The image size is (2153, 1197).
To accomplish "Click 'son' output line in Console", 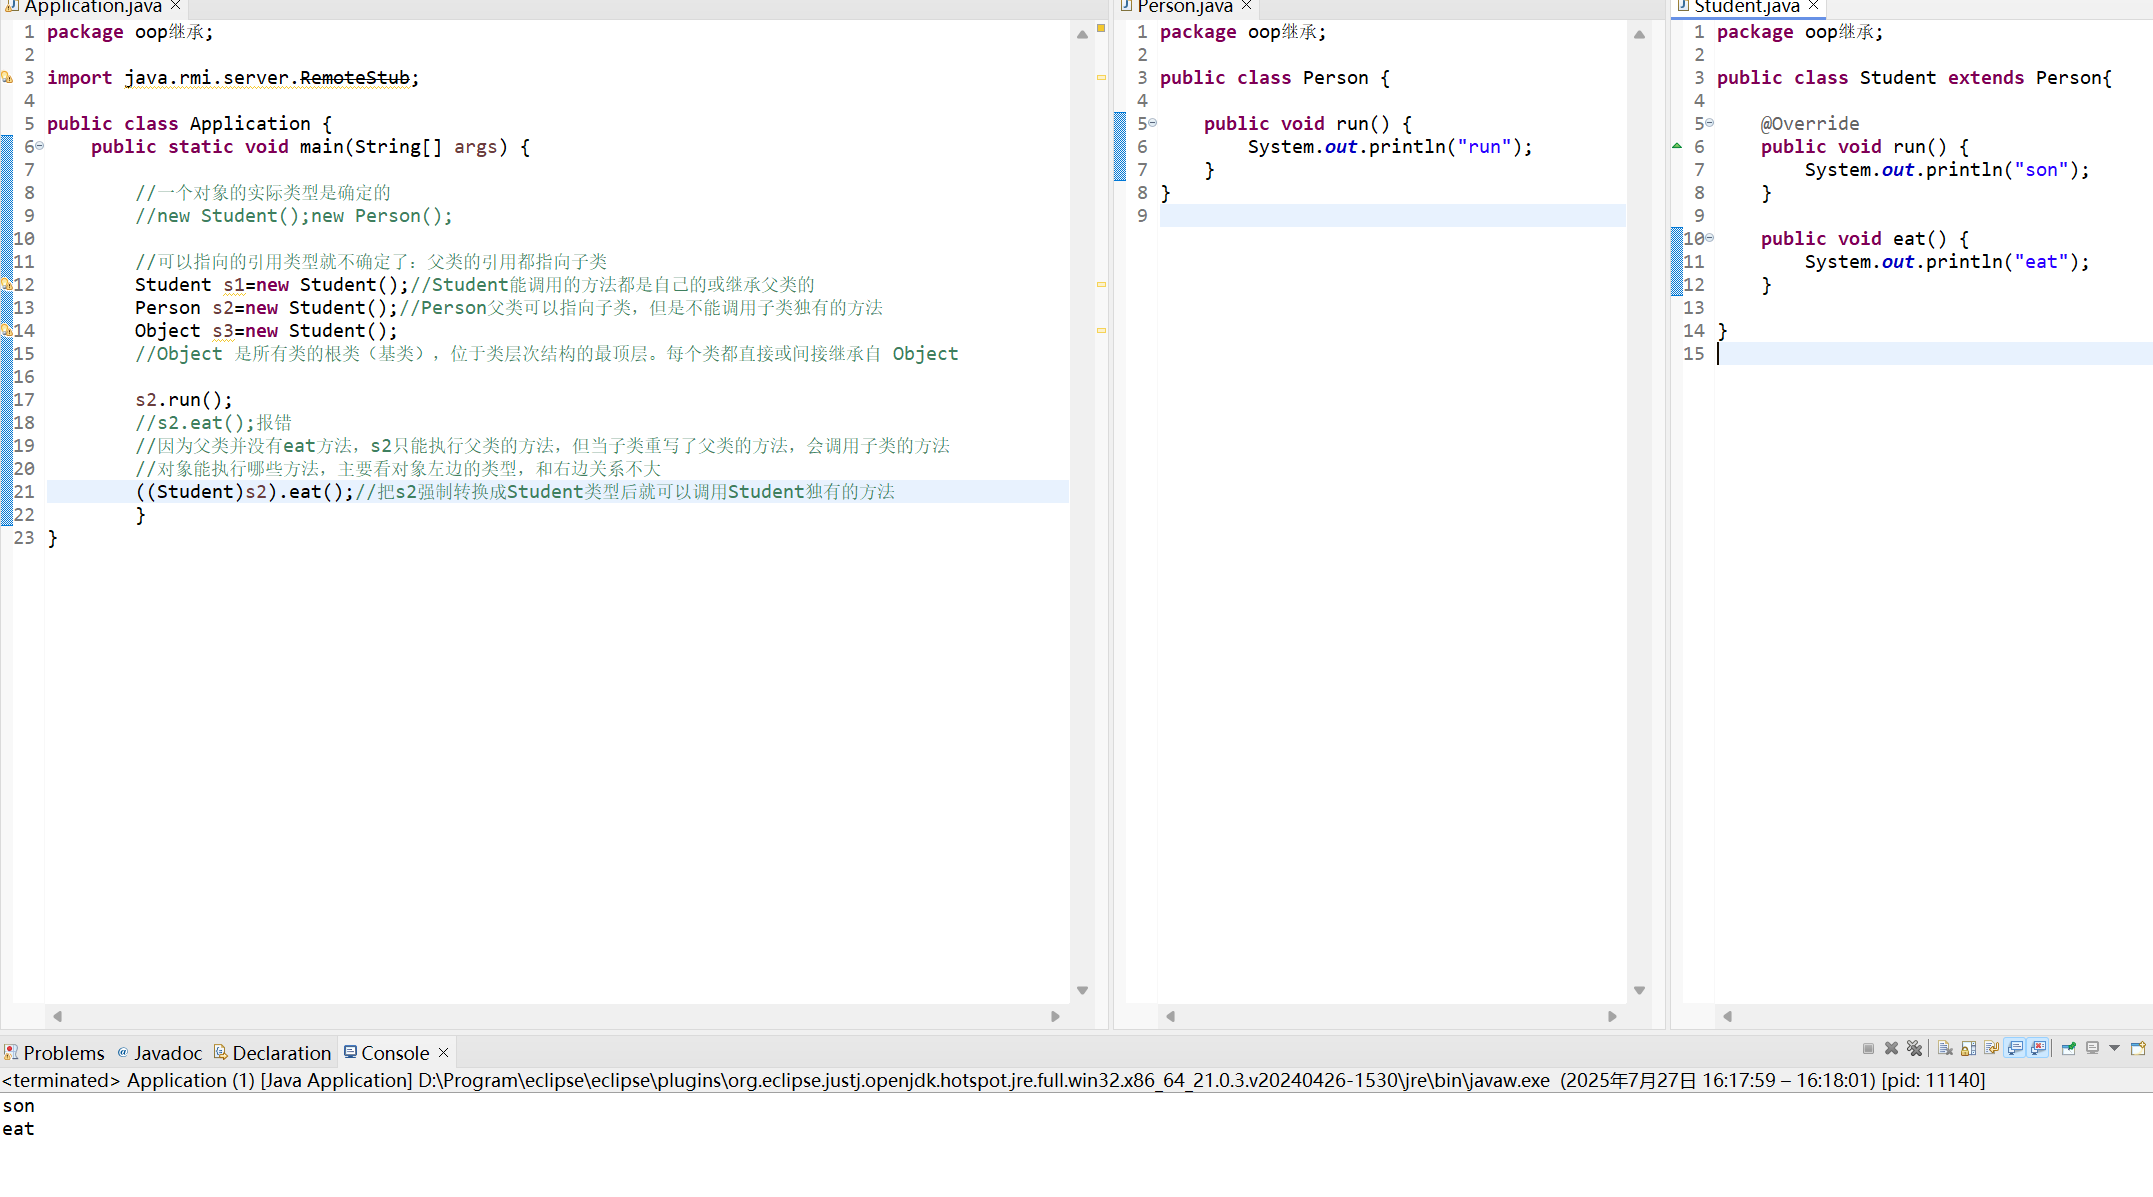I will point(18,1106).
